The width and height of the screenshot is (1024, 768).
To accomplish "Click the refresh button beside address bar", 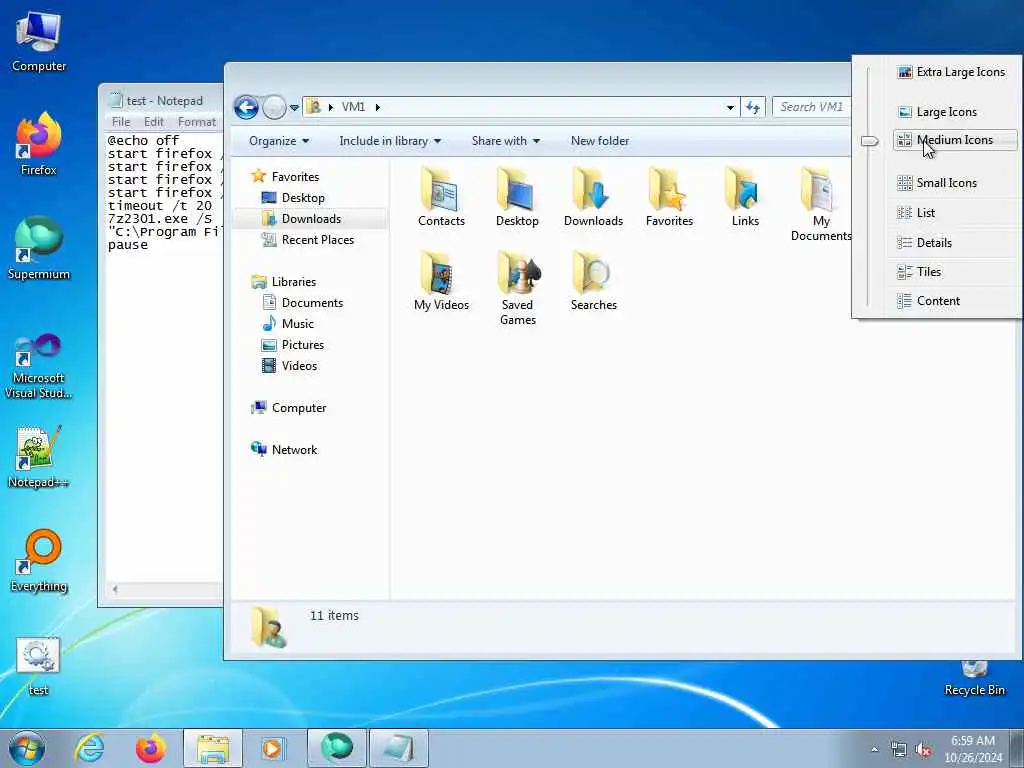I will (753, 107).
